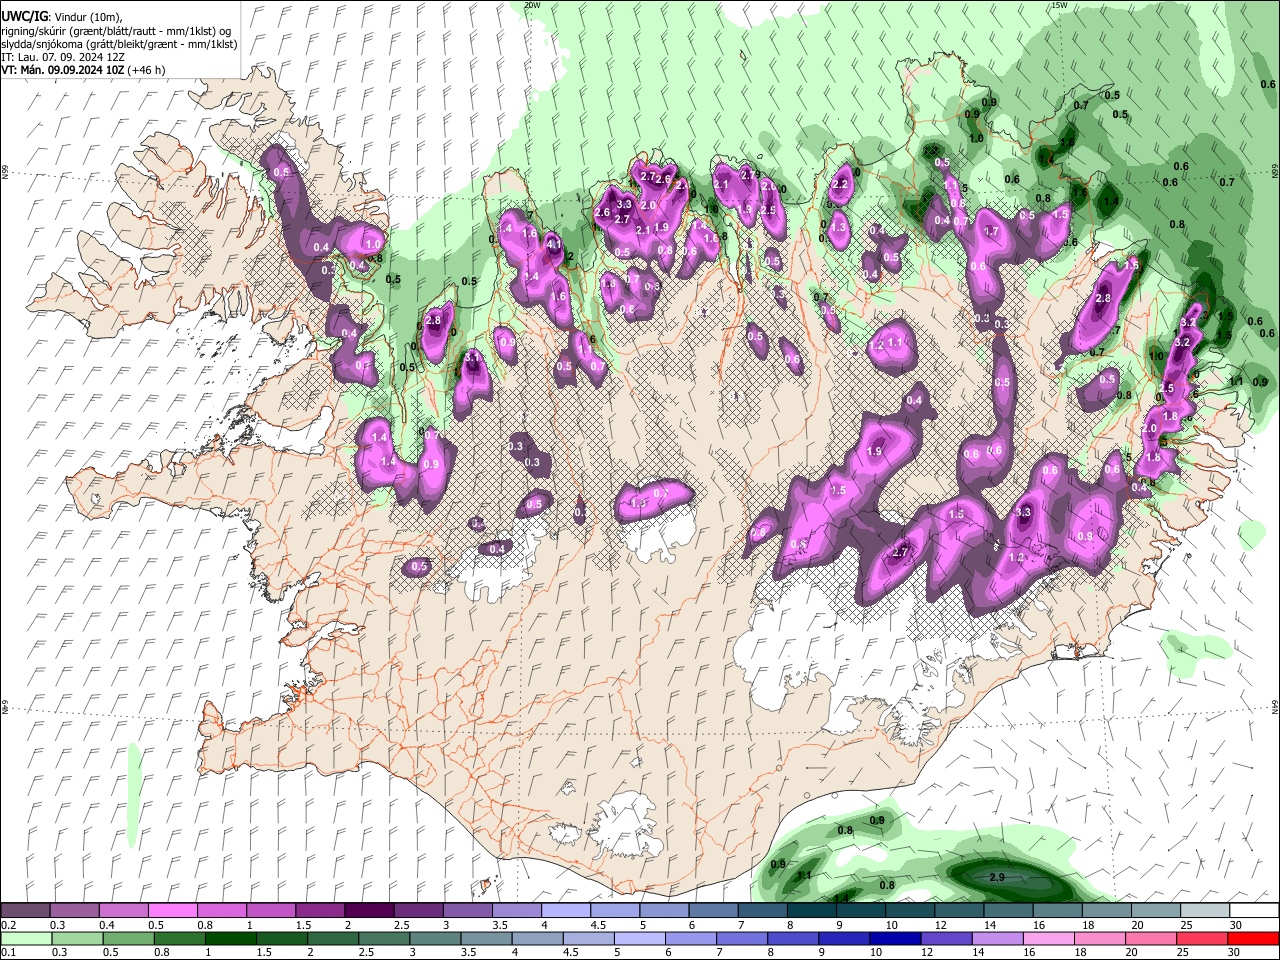The height and width of the screenshot is (960, 1280).
Task: Click the snow-scale swatch starting at 14
Action: click(1008, 911)
